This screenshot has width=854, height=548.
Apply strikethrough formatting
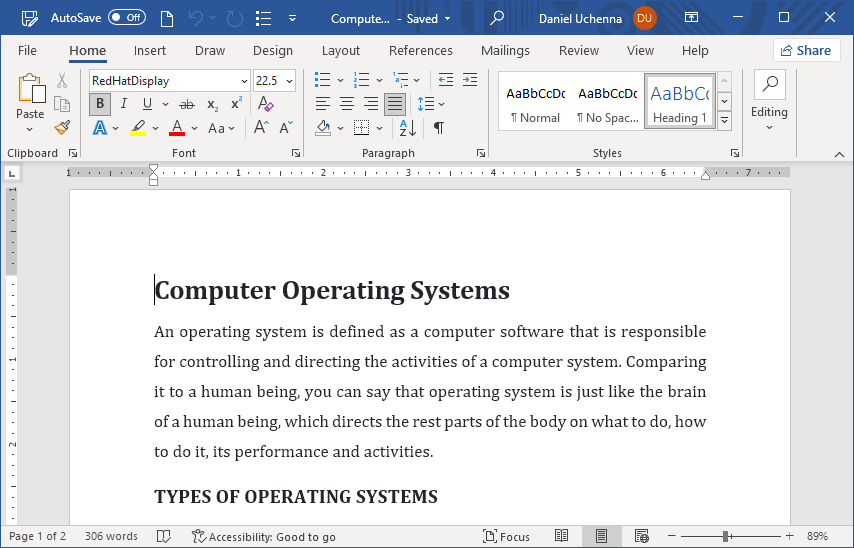186,104
